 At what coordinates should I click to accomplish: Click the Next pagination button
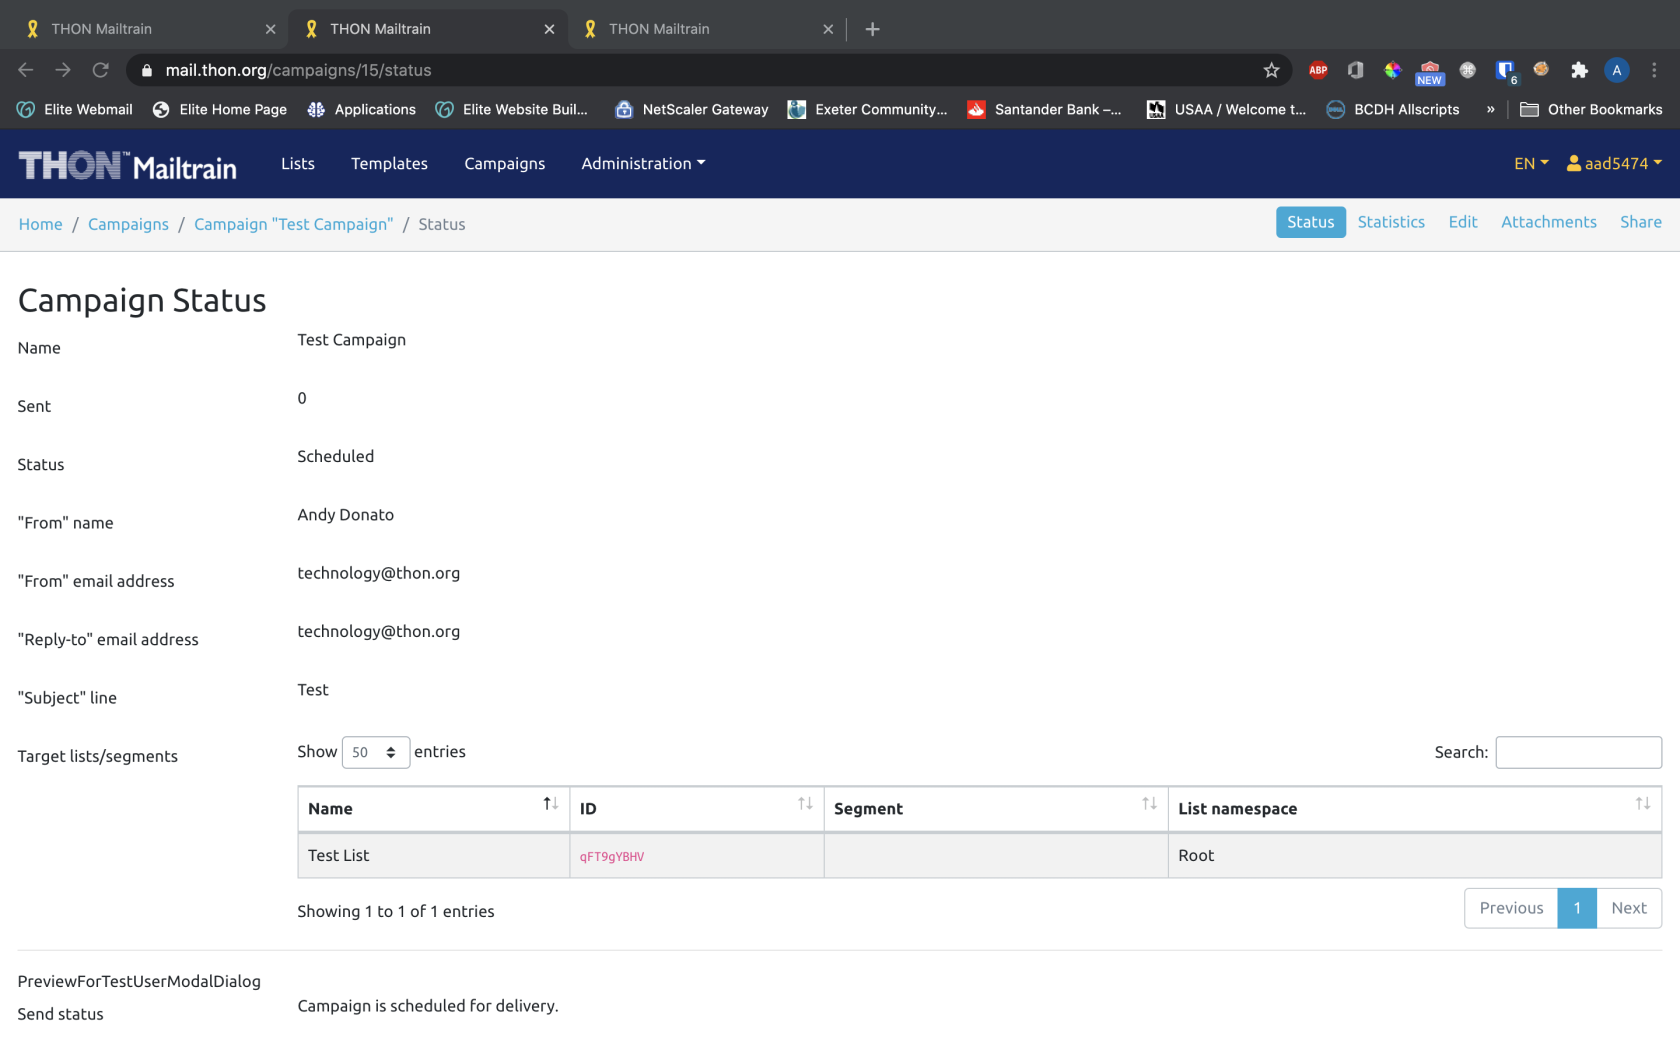click(x=1629, y=908)
